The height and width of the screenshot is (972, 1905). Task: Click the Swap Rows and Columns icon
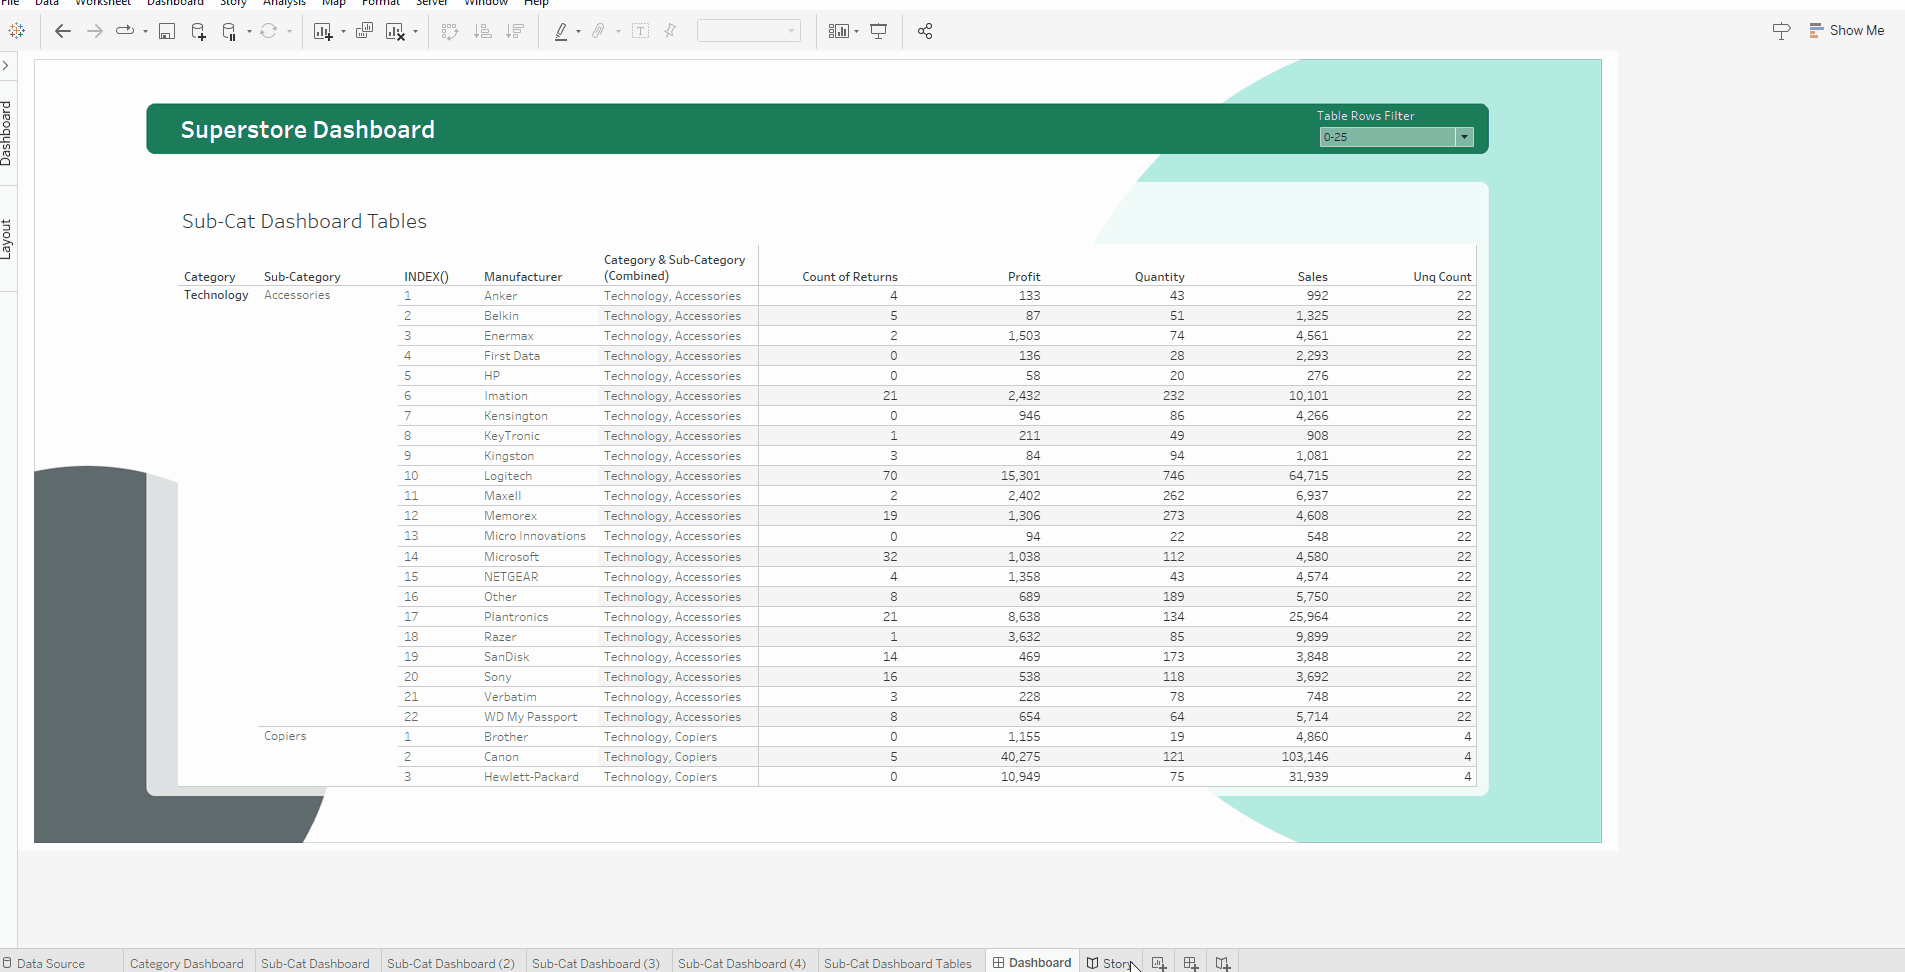coord(450,31)
